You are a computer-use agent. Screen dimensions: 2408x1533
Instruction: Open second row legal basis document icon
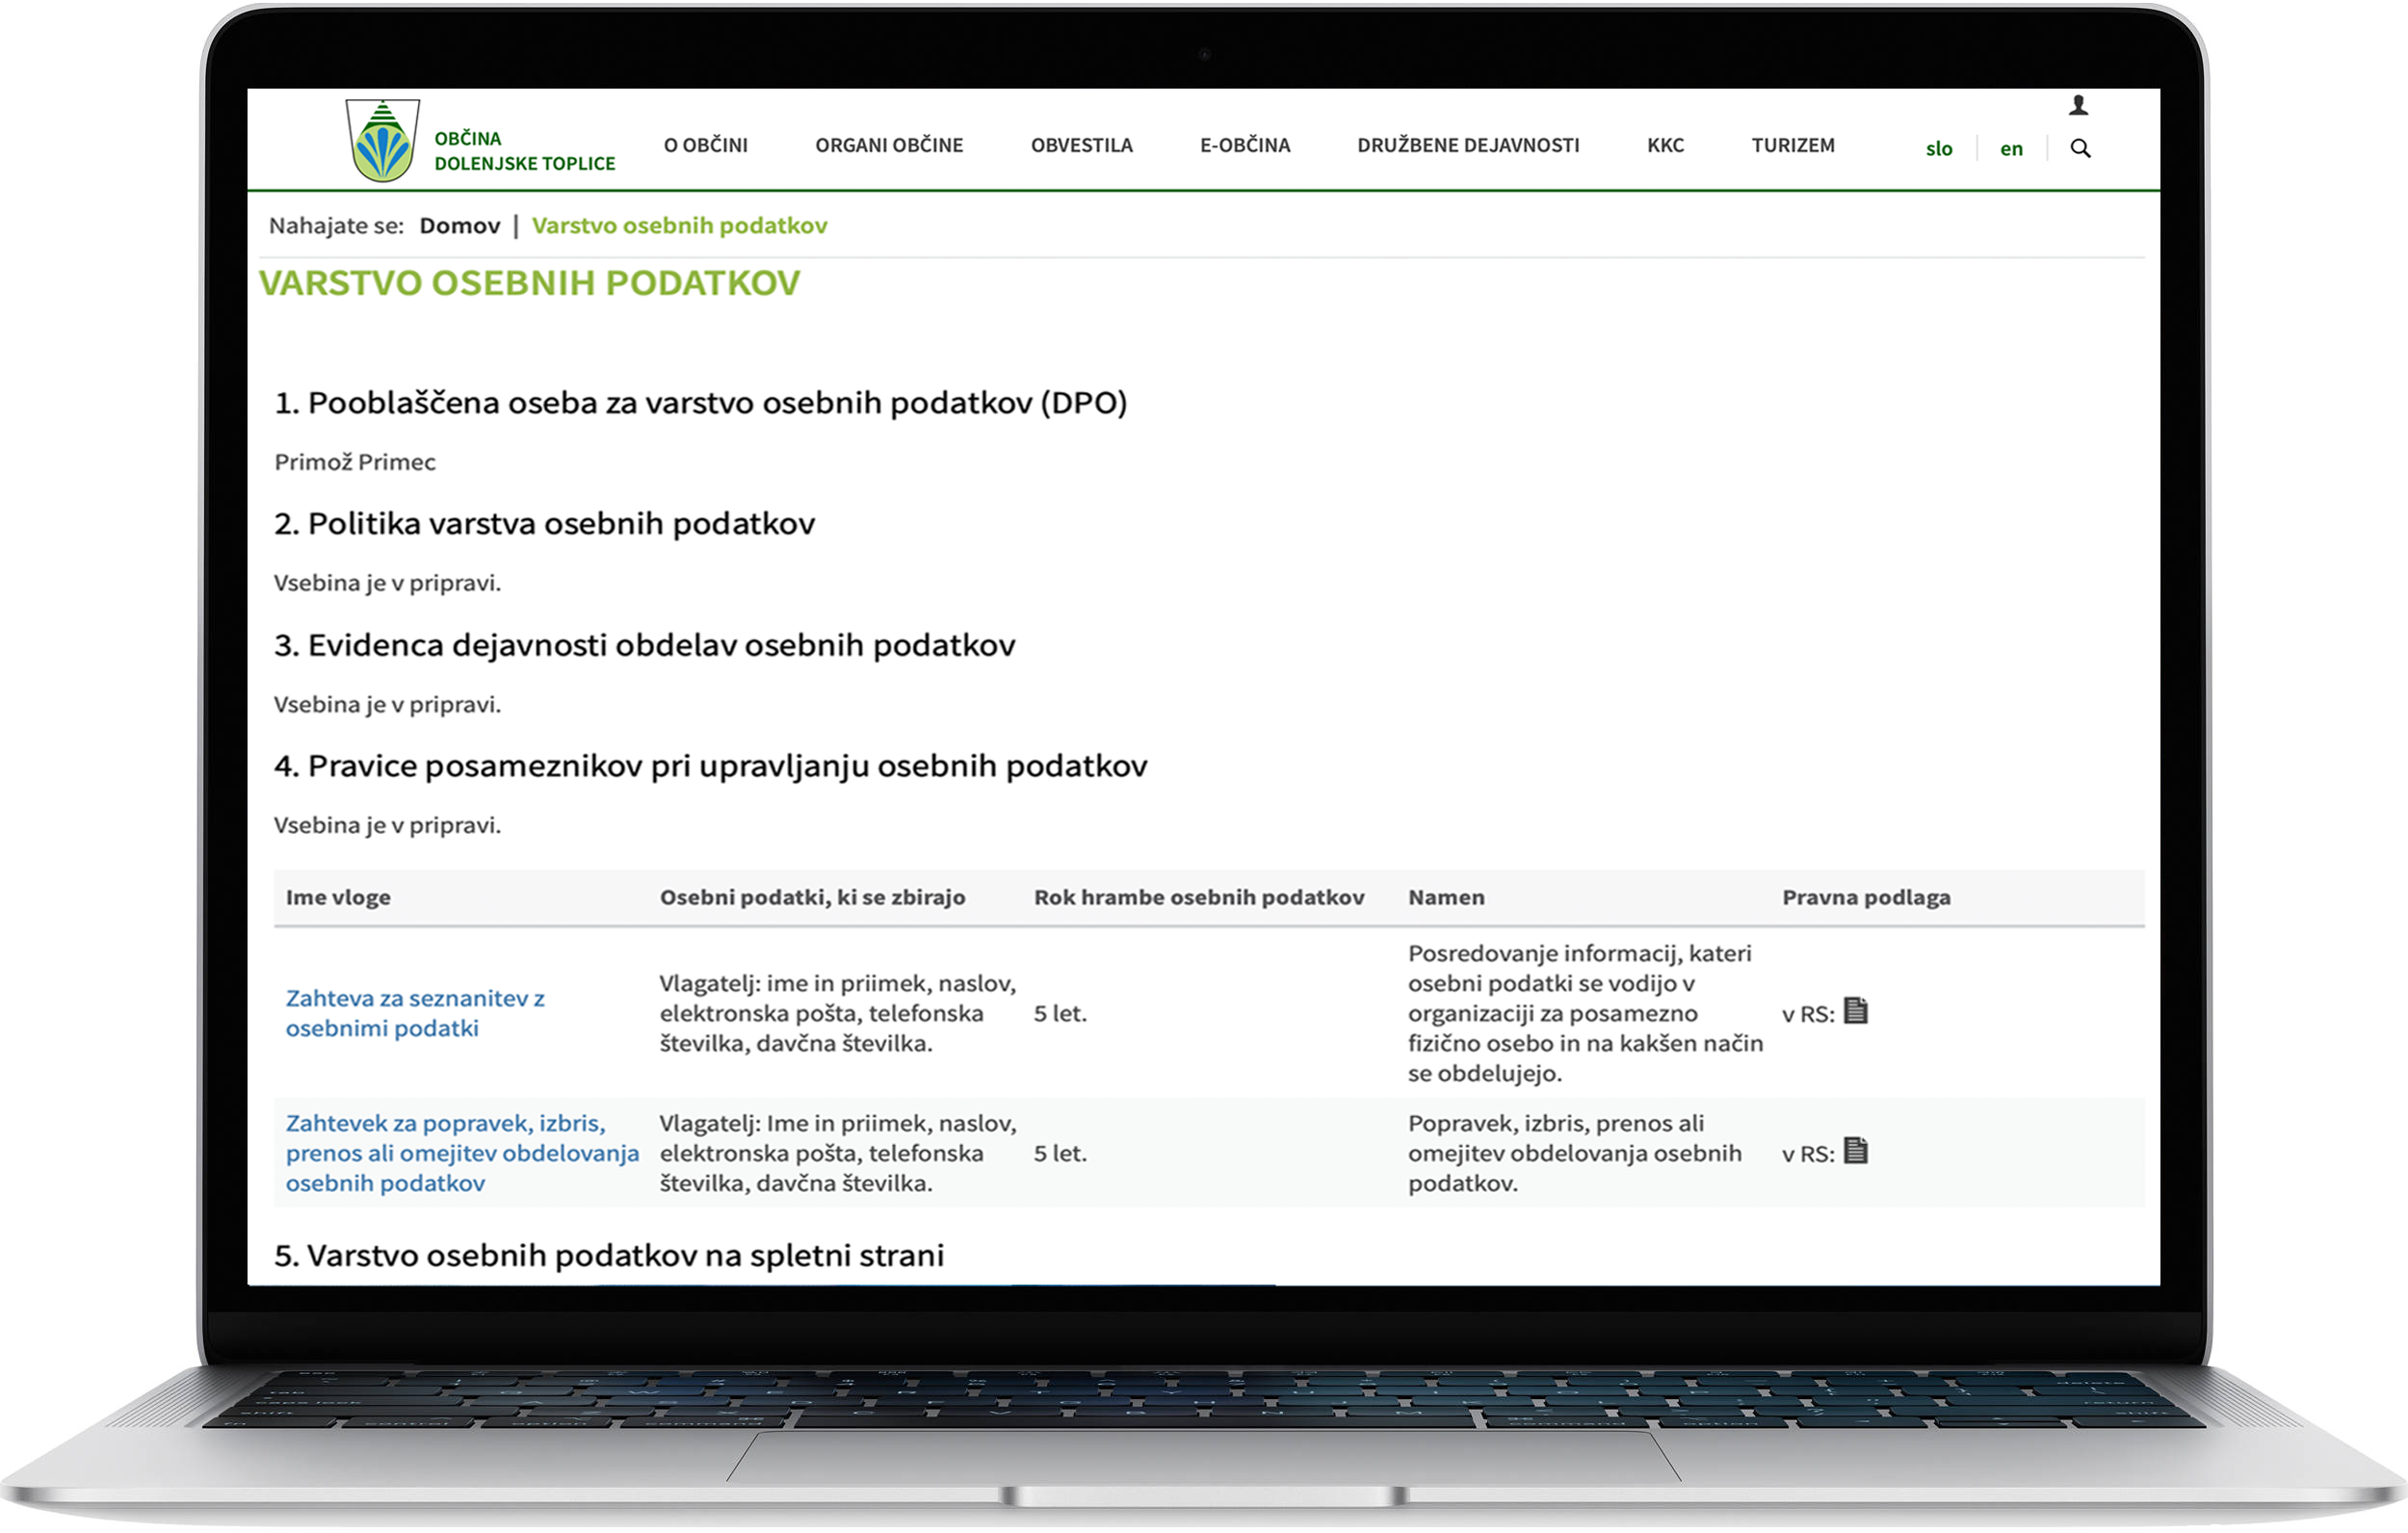coord(1855,1151)
